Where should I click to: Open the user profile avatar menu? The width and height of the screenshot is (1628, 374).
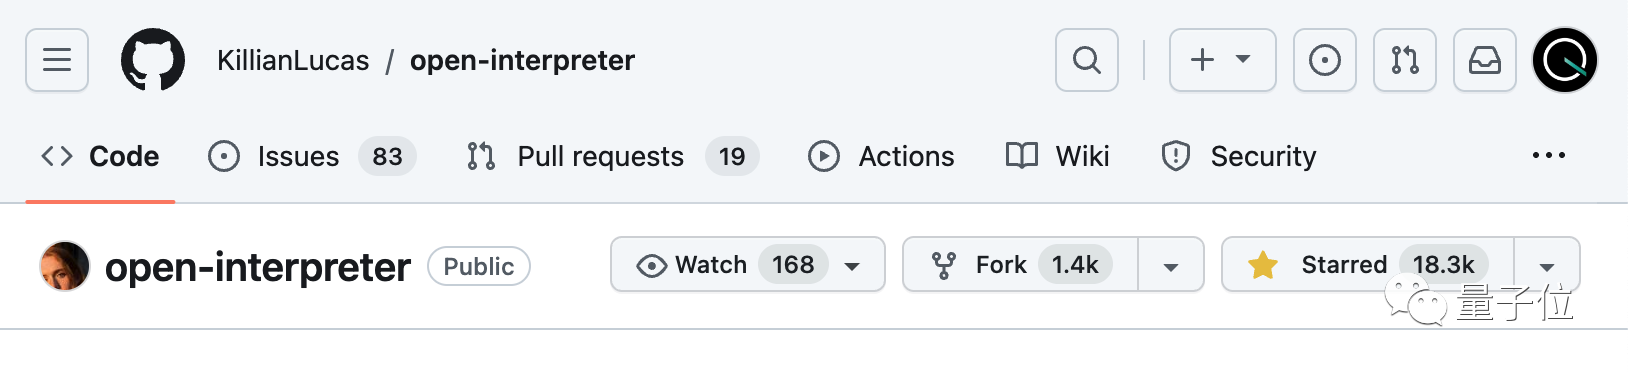(x=1565, y=60)
